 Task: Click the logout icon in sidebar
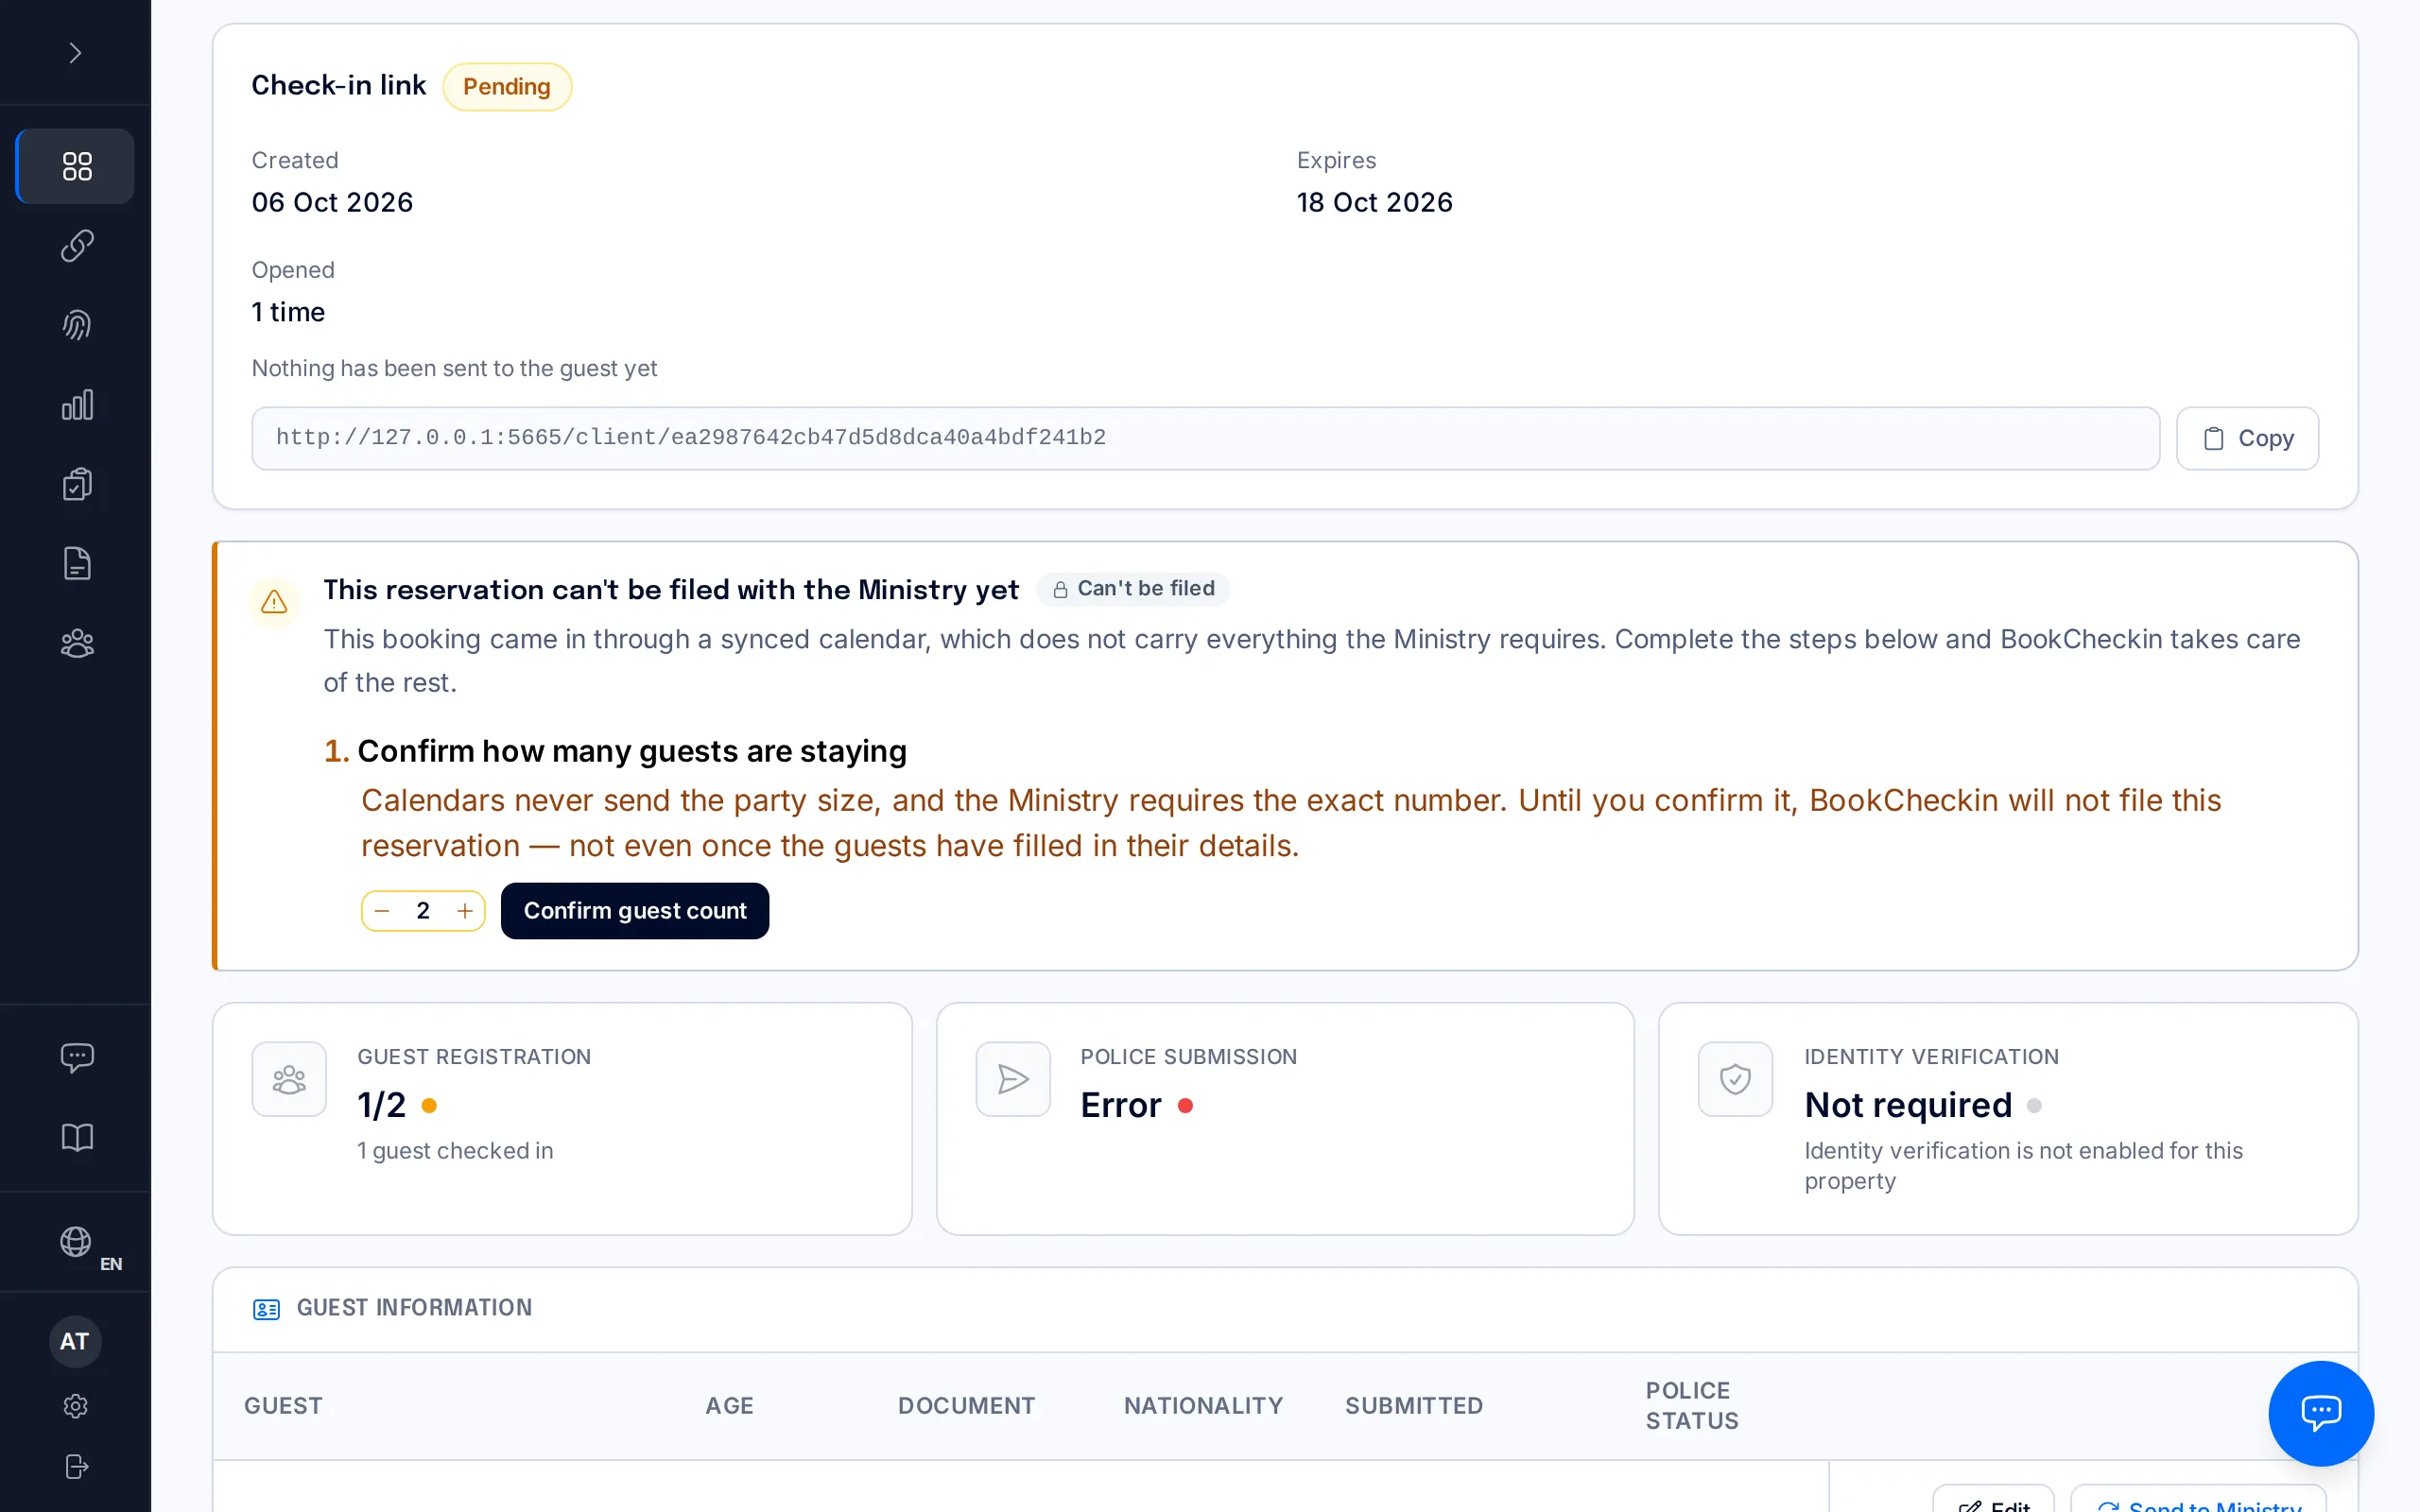pyautogui.click(x=76, y=1467)
